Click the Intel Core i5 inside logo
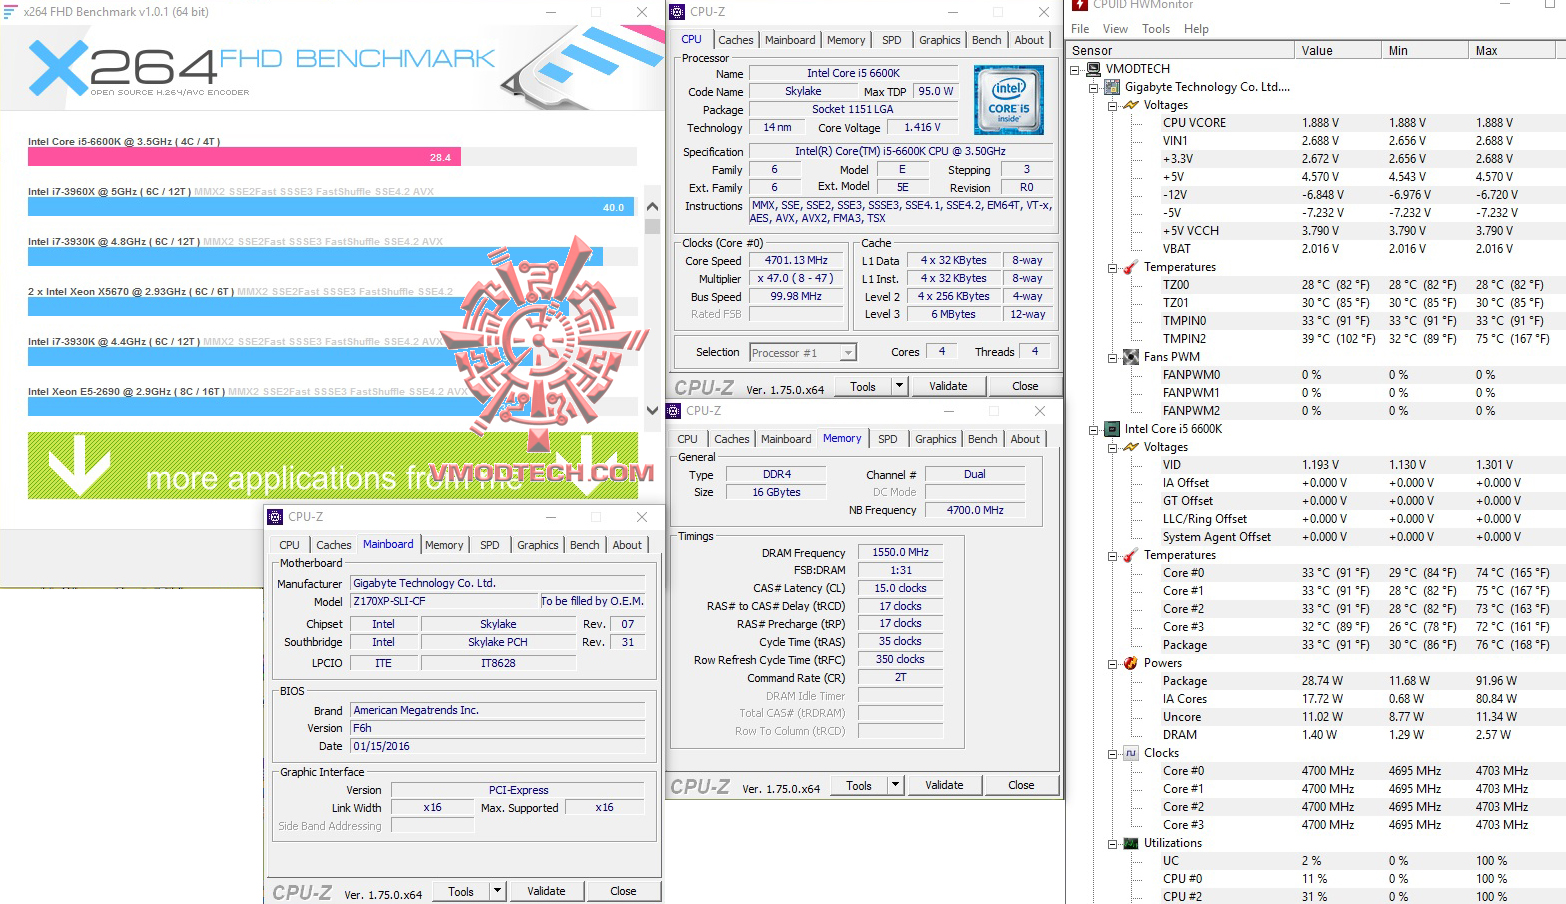 tap(1009, 100)
